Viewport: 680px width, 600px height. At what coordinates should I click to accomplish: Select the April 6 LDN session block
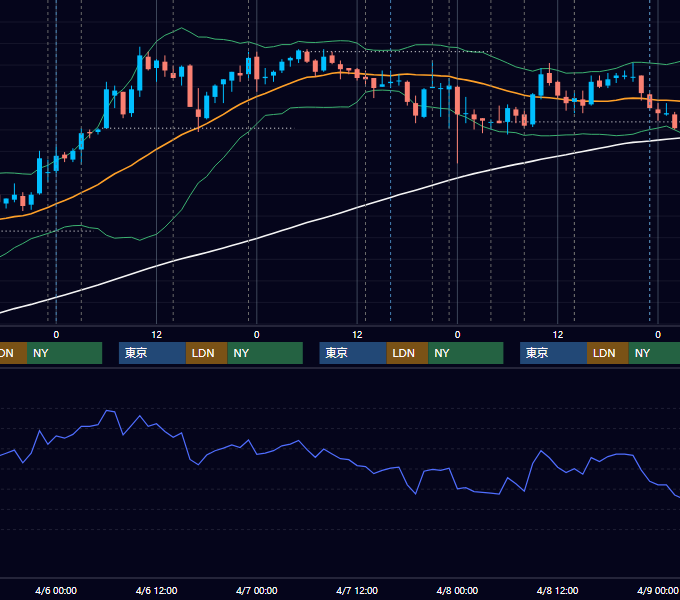pos(206,353)
